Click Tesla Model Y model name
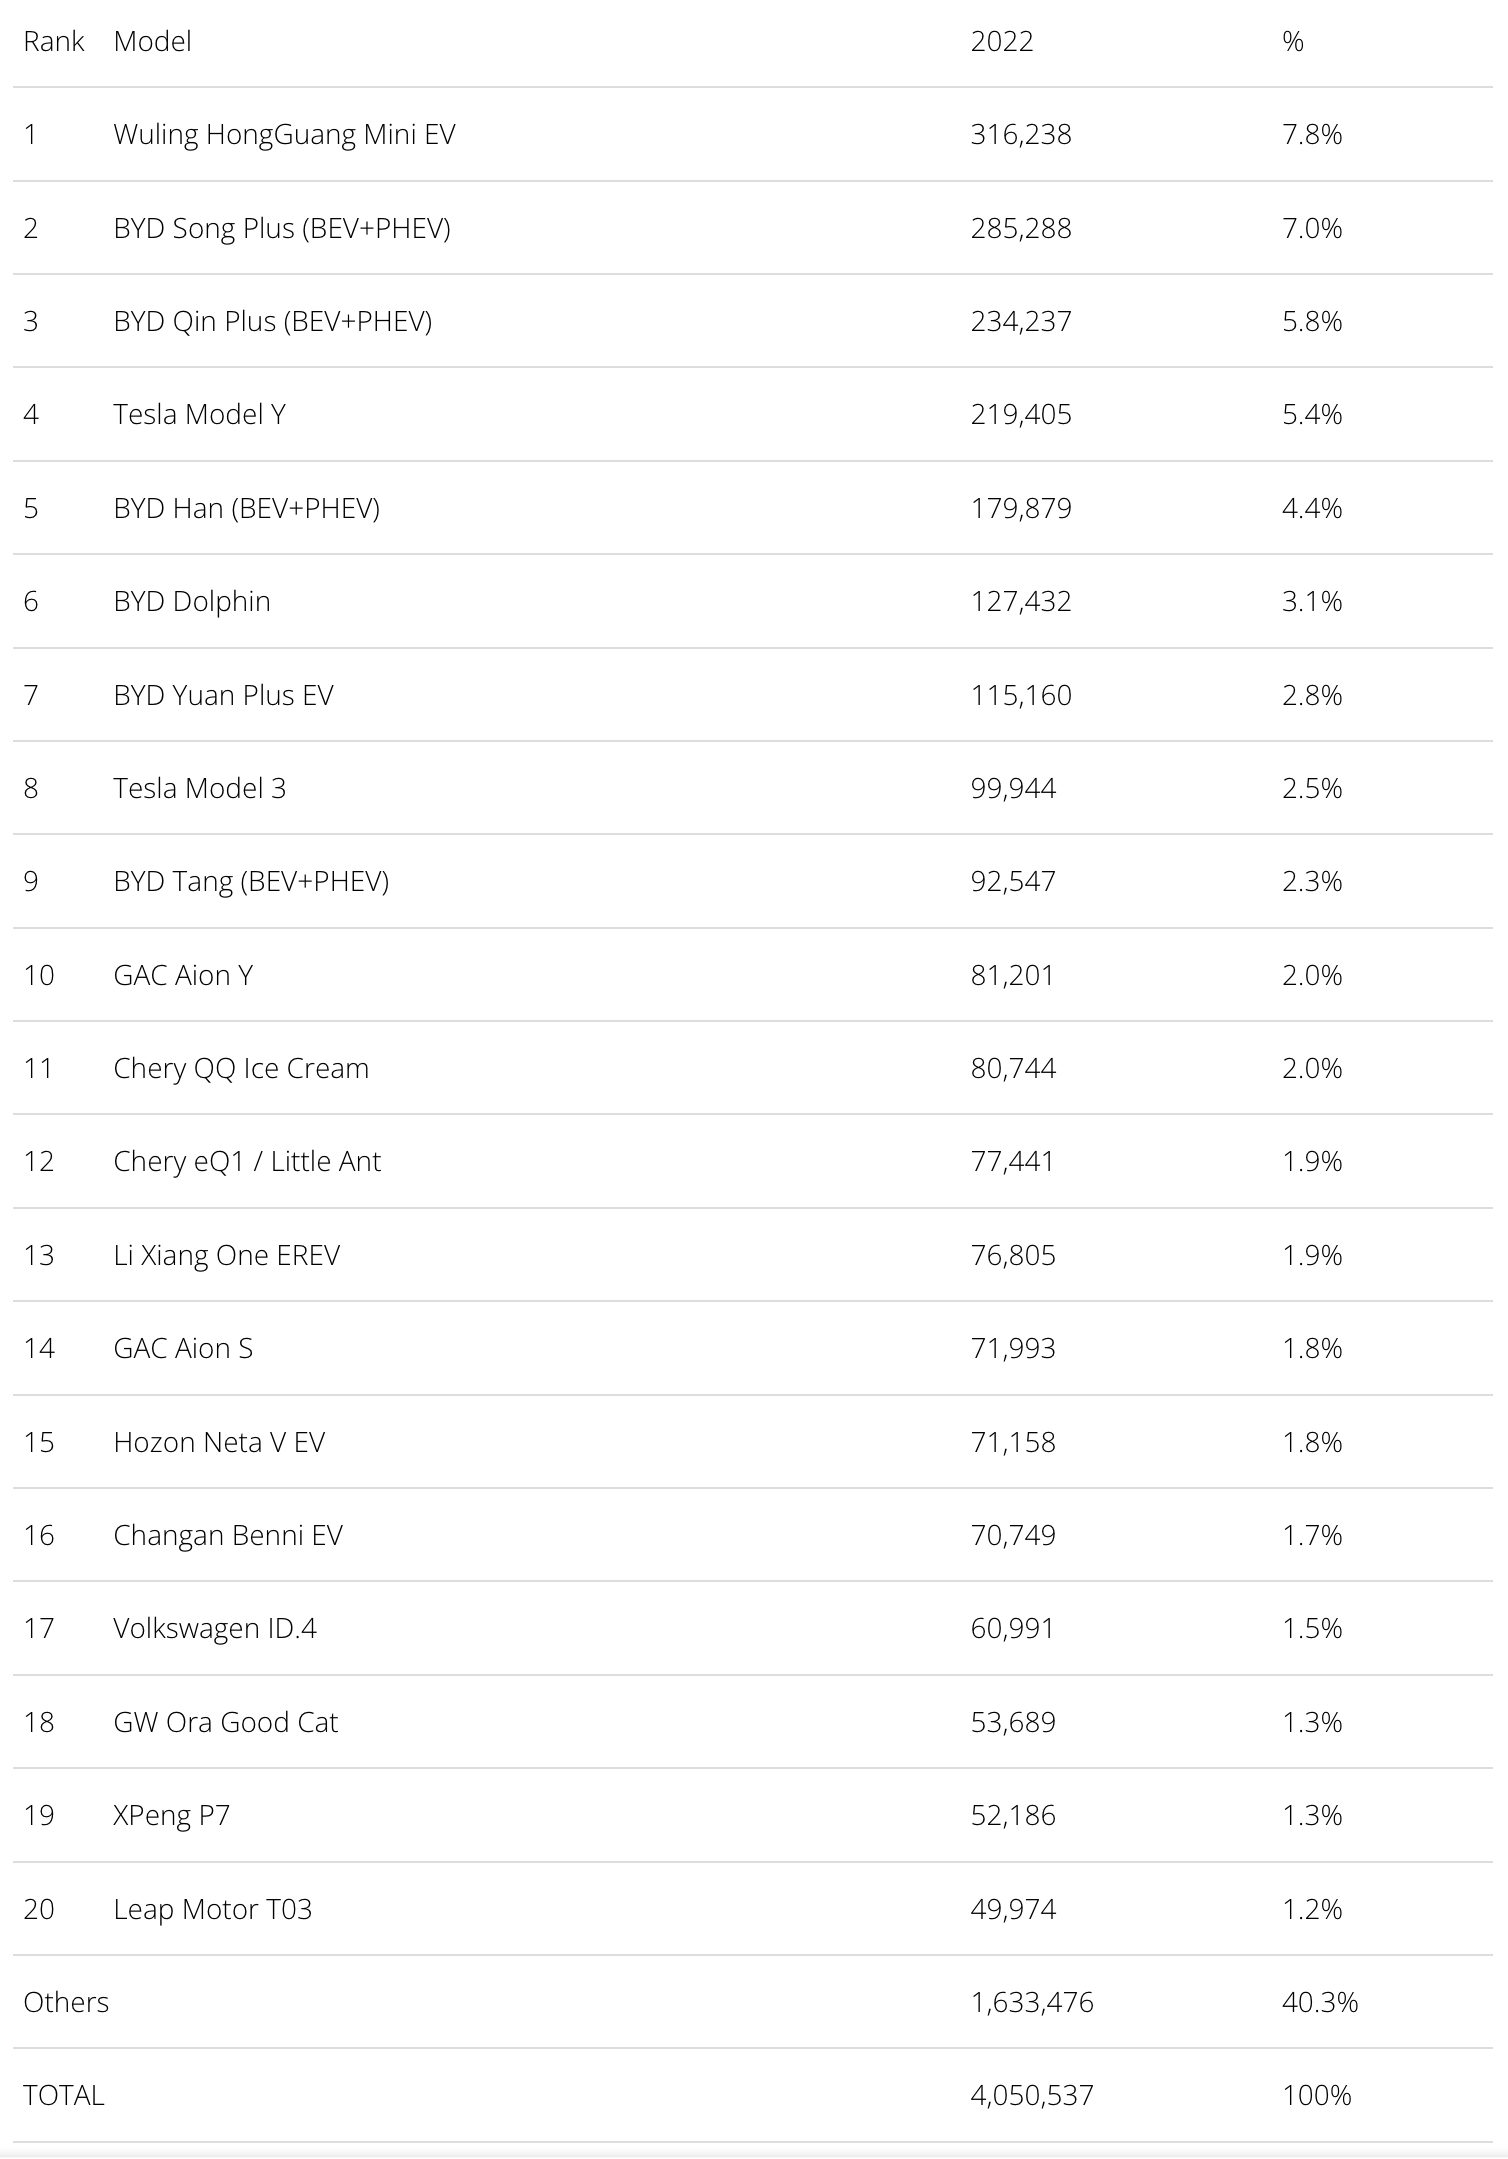This screenshot has width=1508, height=2159. pos(199,414)
